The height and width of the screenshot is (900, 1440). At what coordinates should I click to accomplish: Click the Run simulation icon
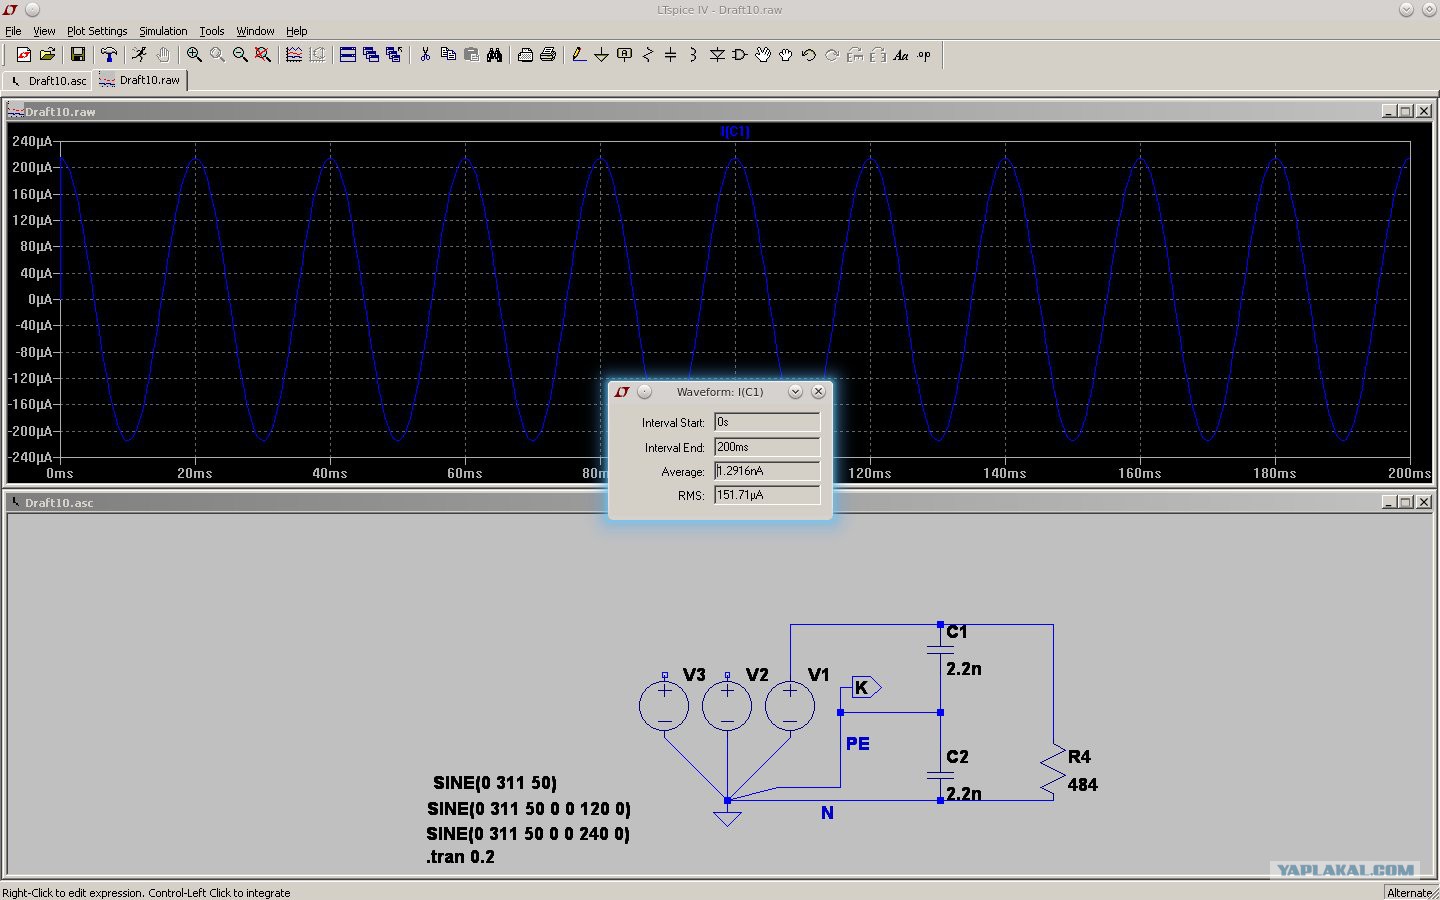pyautogui.click(x=140, y=55)
